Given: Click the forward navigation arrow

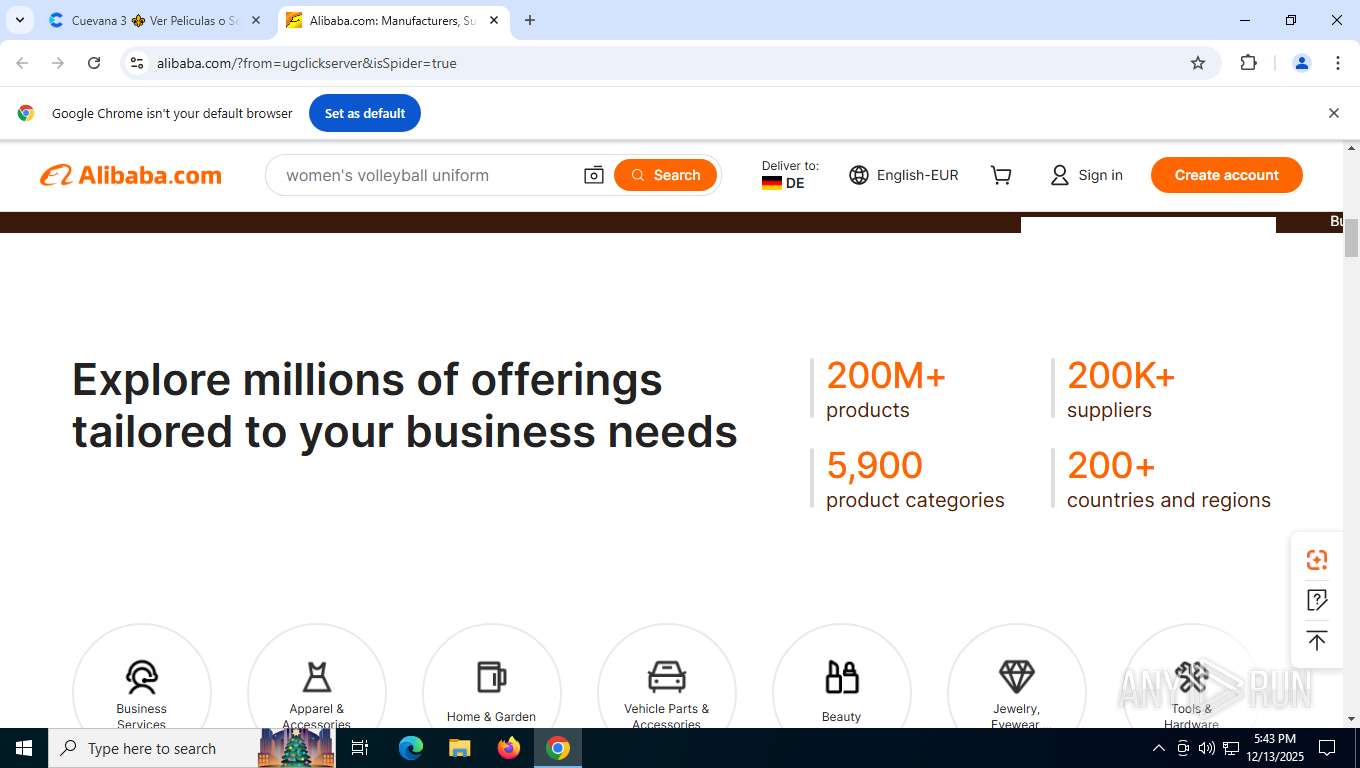Looking at the screenshot, I should (x=58, y=63).
